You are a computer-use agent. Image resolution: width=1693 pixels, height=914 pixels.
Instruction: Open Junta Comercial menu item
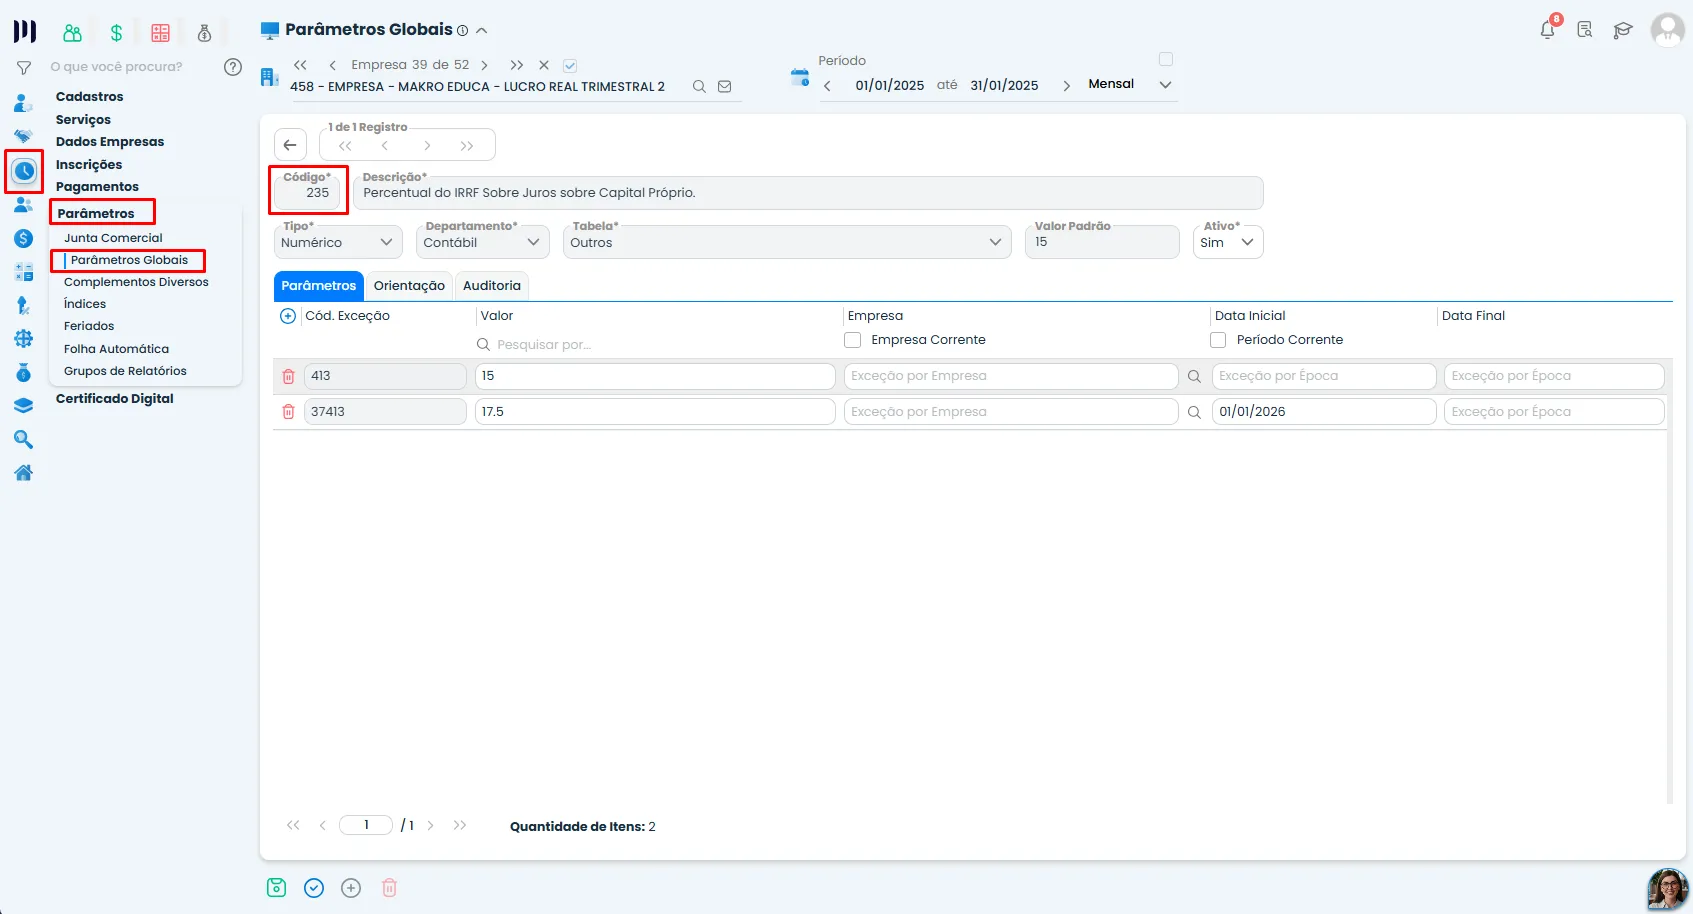click(113, 238)
